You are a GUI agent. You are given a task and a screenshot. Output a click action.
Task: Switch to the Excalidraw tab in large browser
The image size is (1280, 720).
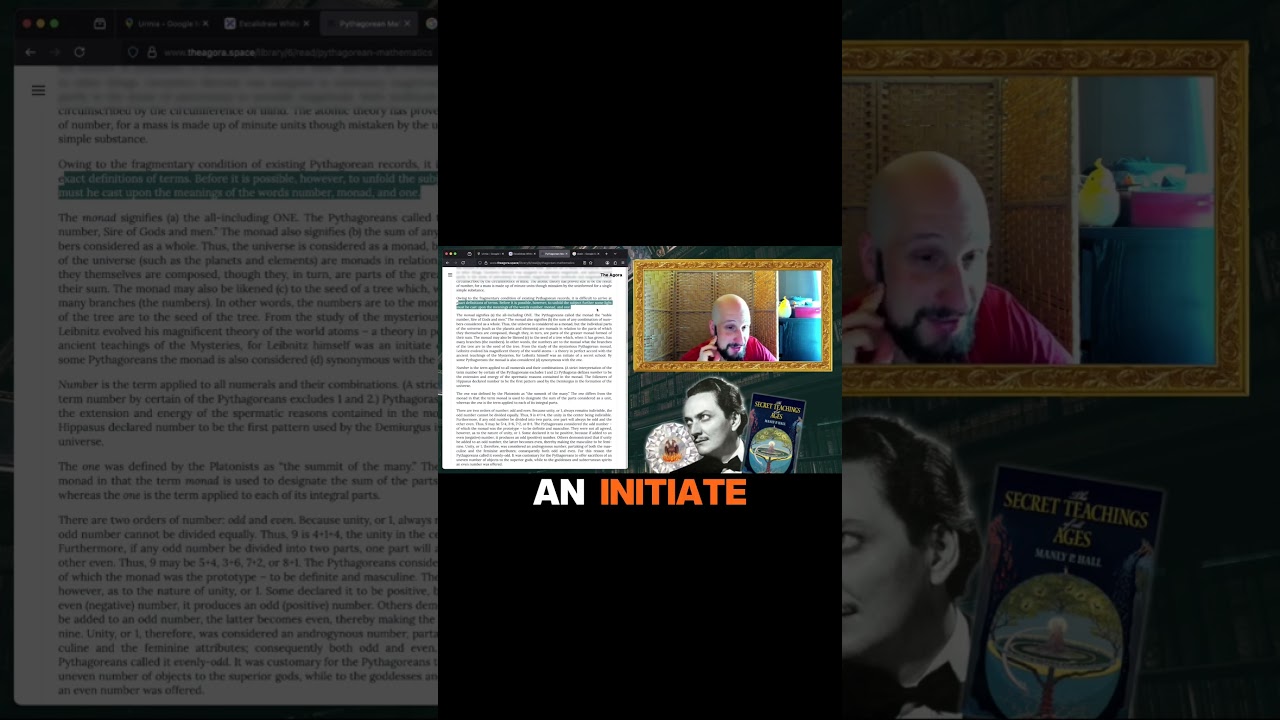point(266,23)
